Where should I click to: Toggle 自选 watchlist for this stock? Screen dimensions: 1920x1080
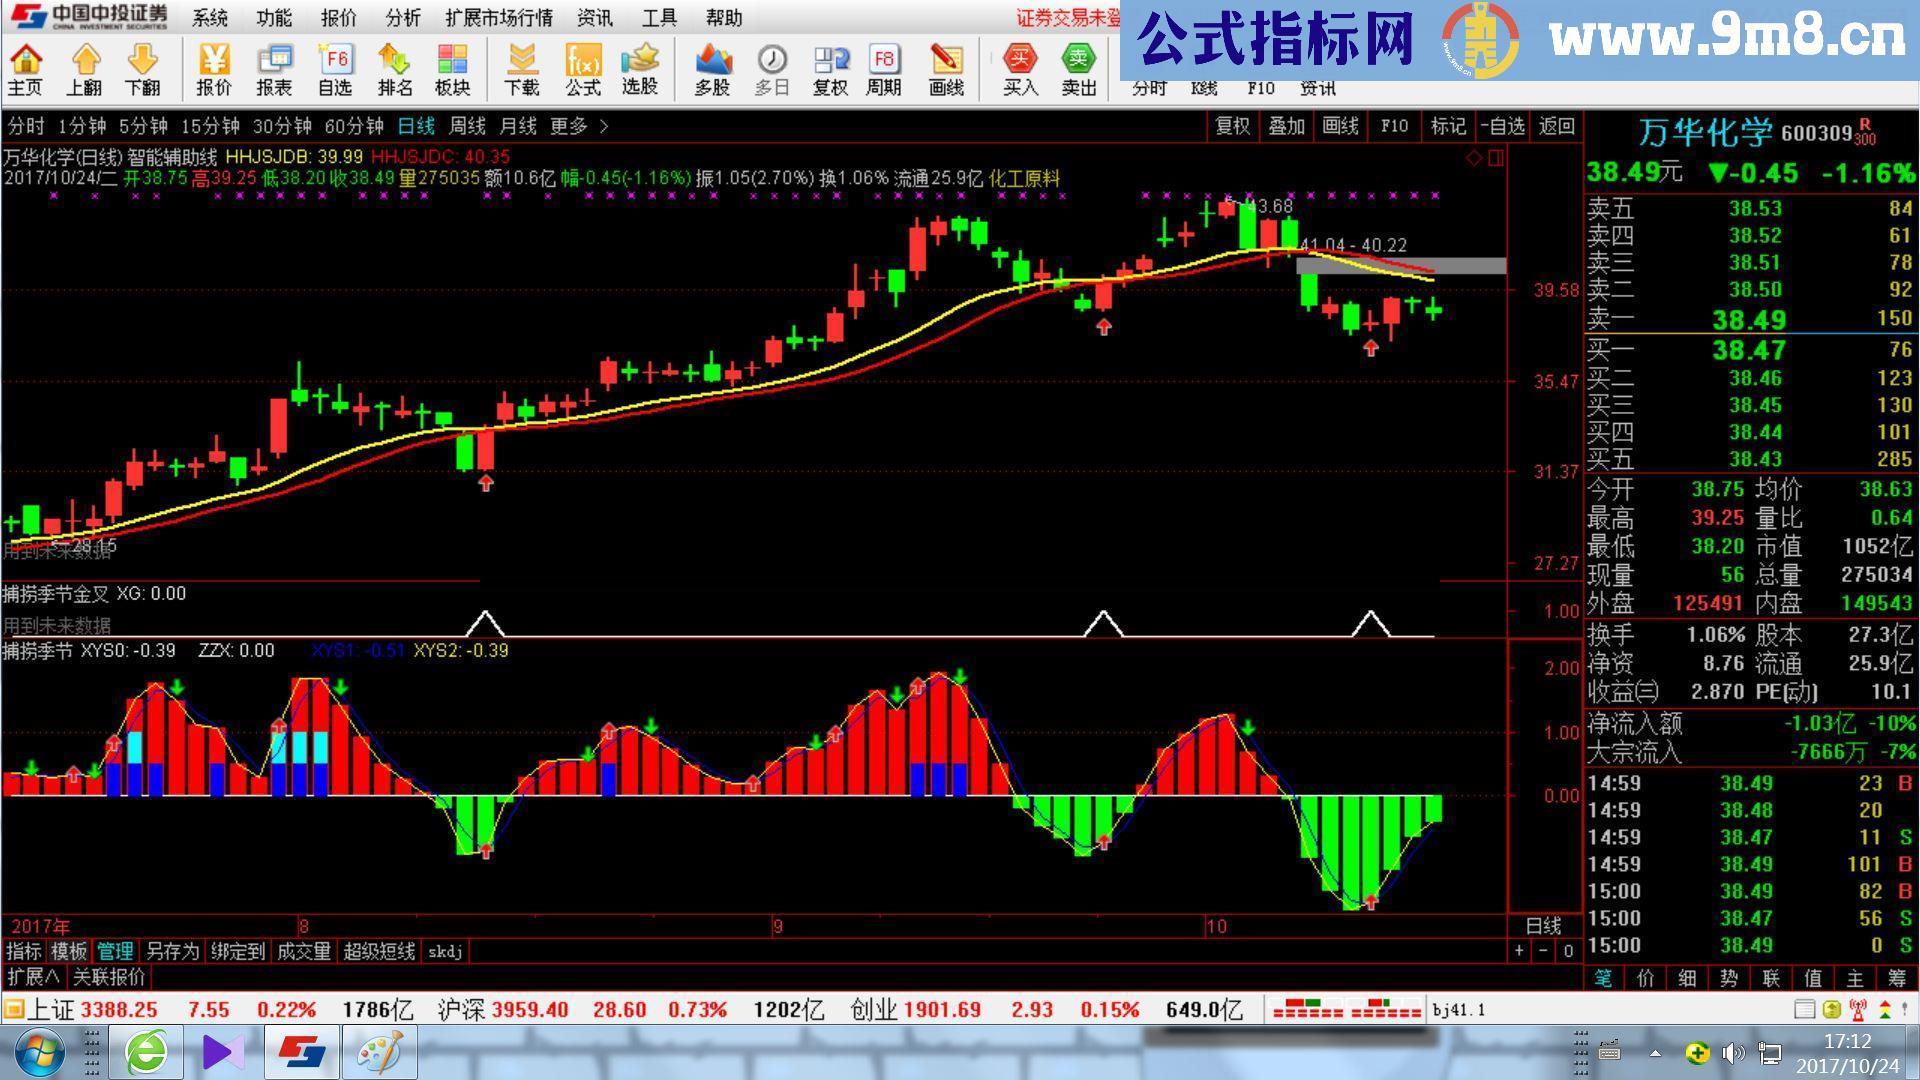tap(1504, 127)
